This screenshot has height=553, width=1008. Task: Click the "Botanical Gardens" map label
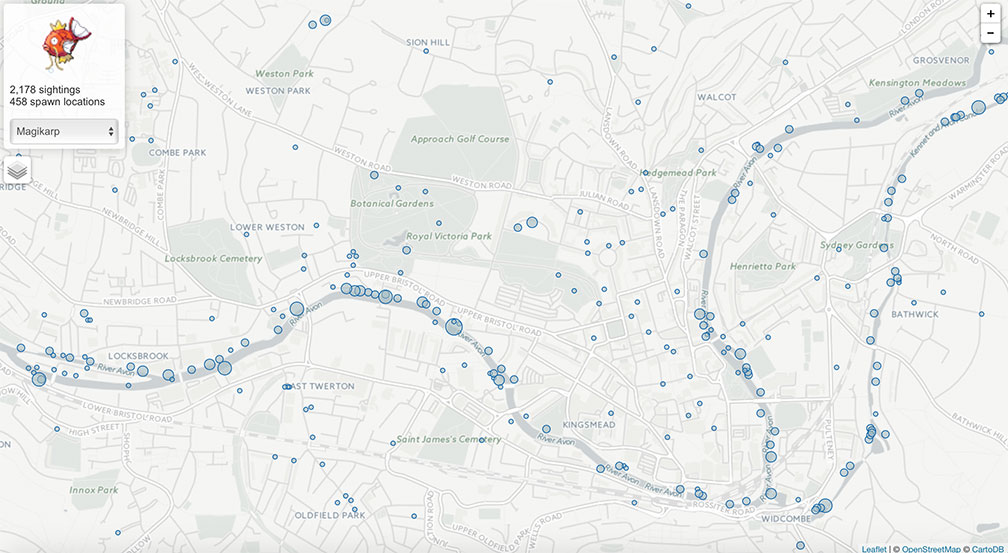click(x=392, y=203)
